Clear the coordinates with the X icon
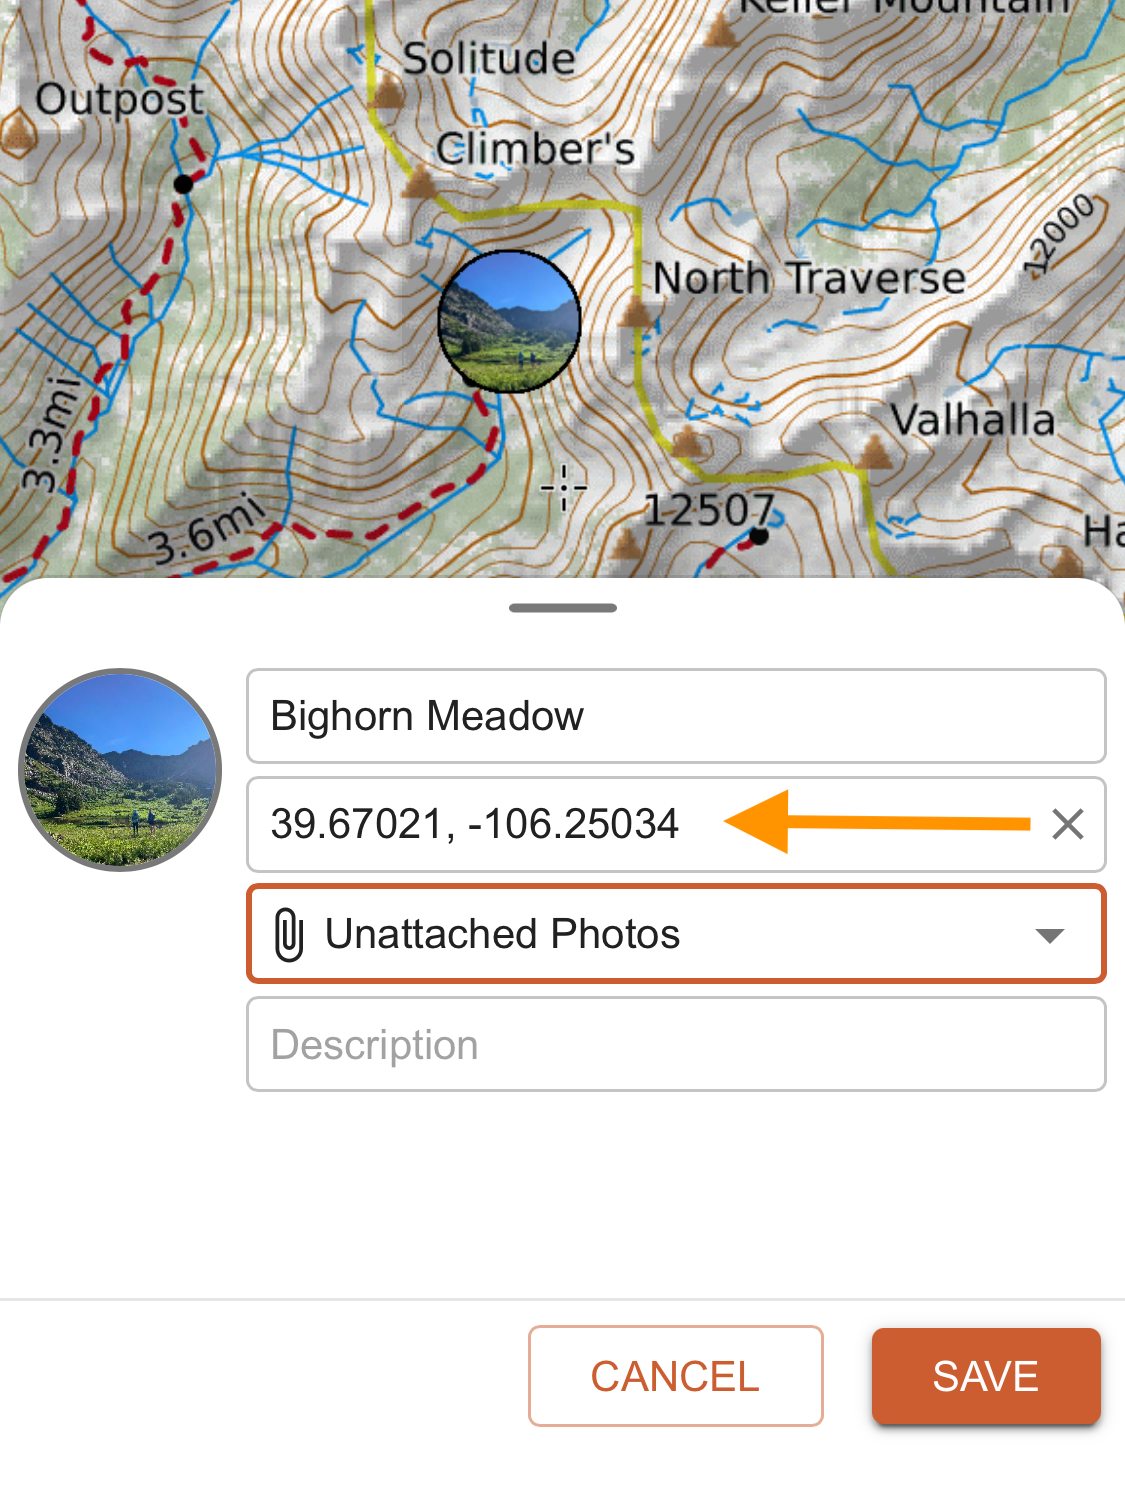The width and height of the screenshot is (1125, 1493). point(1068,825)
